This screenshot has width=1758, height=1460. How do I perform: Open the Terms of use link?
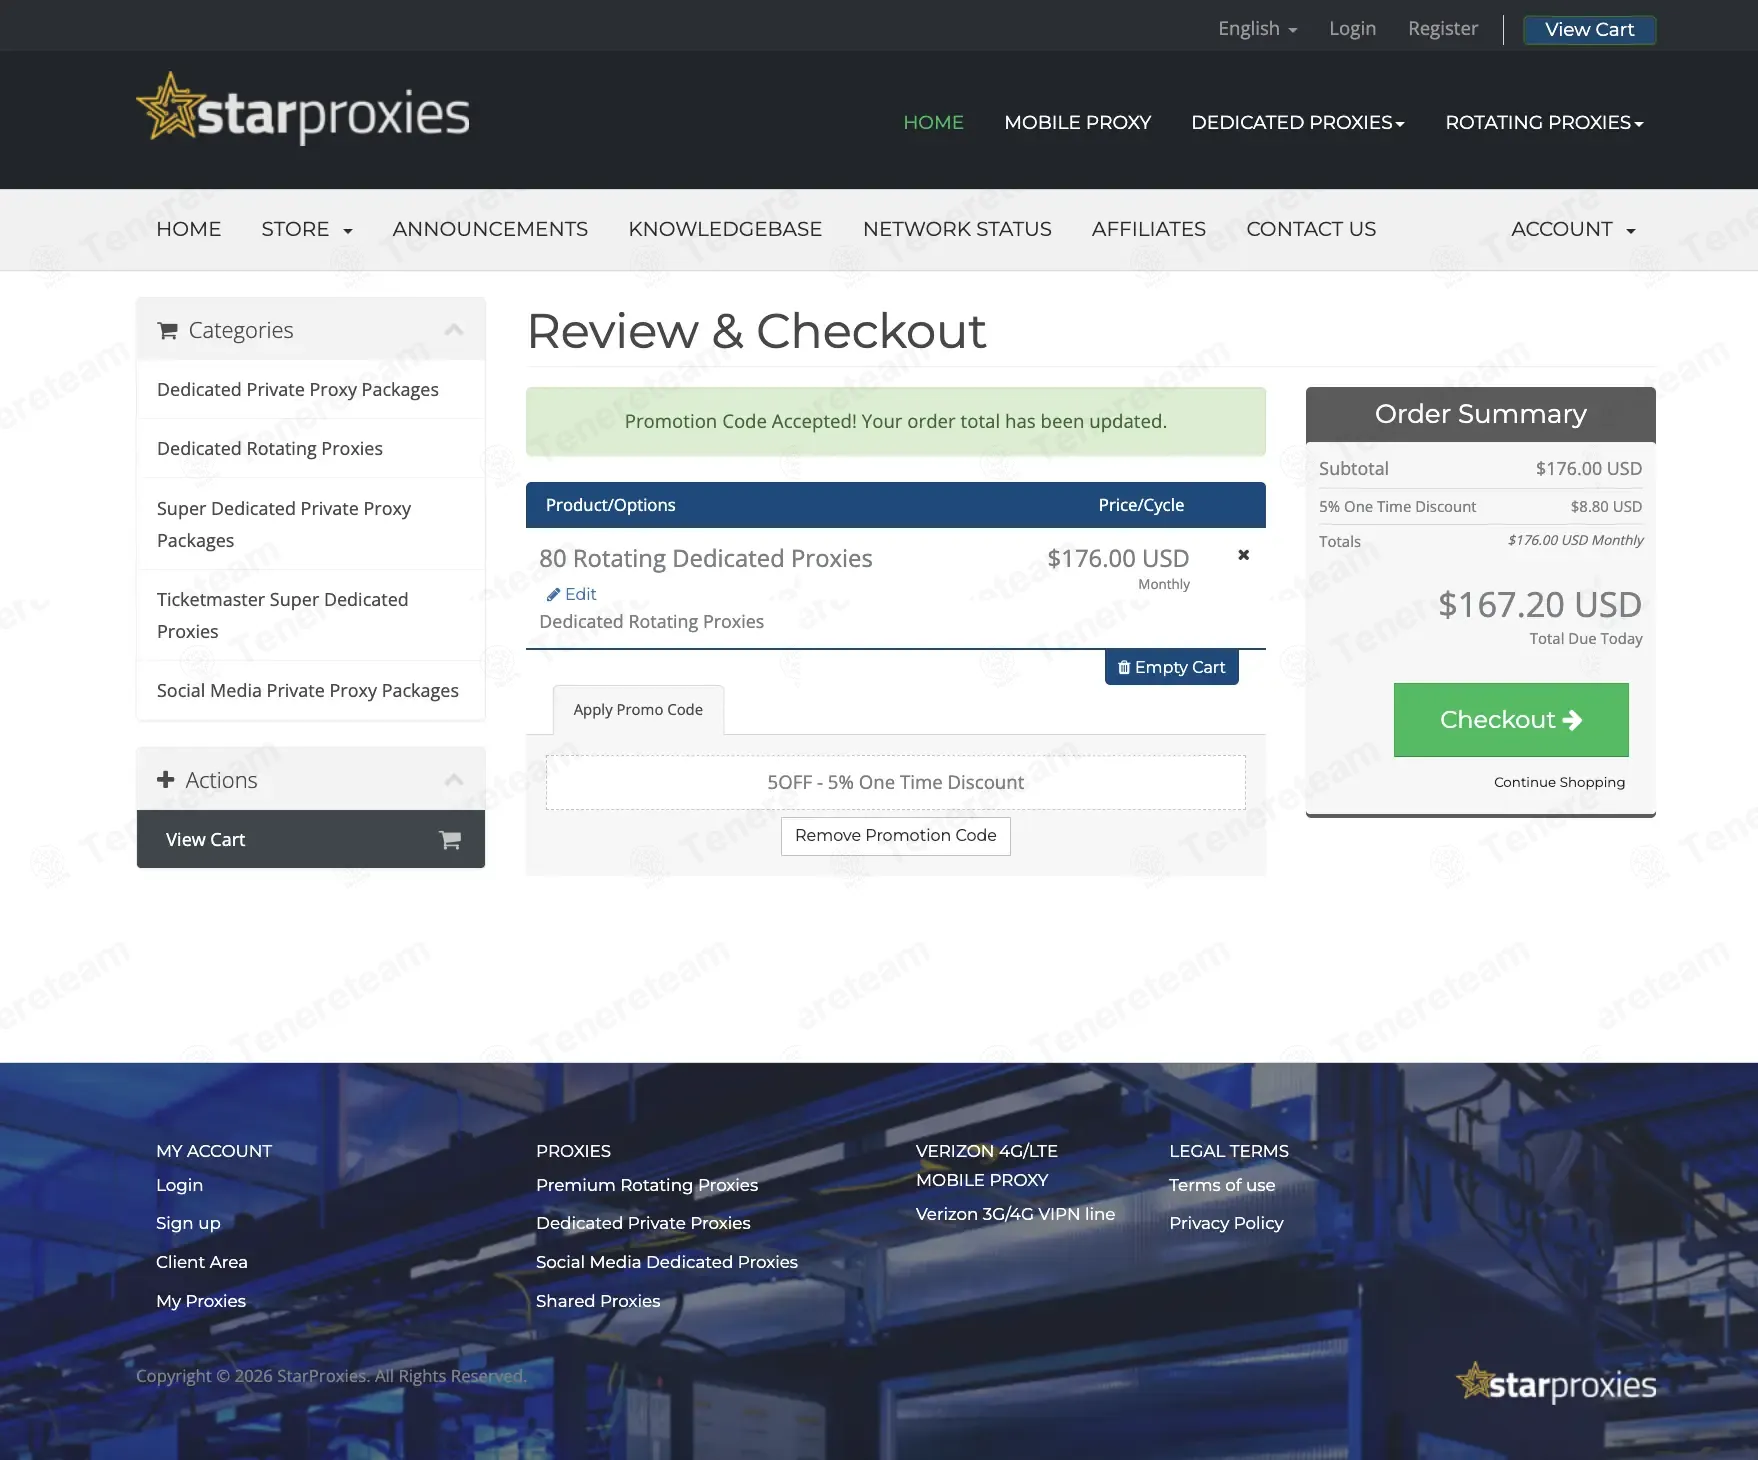point(1222,1185)
